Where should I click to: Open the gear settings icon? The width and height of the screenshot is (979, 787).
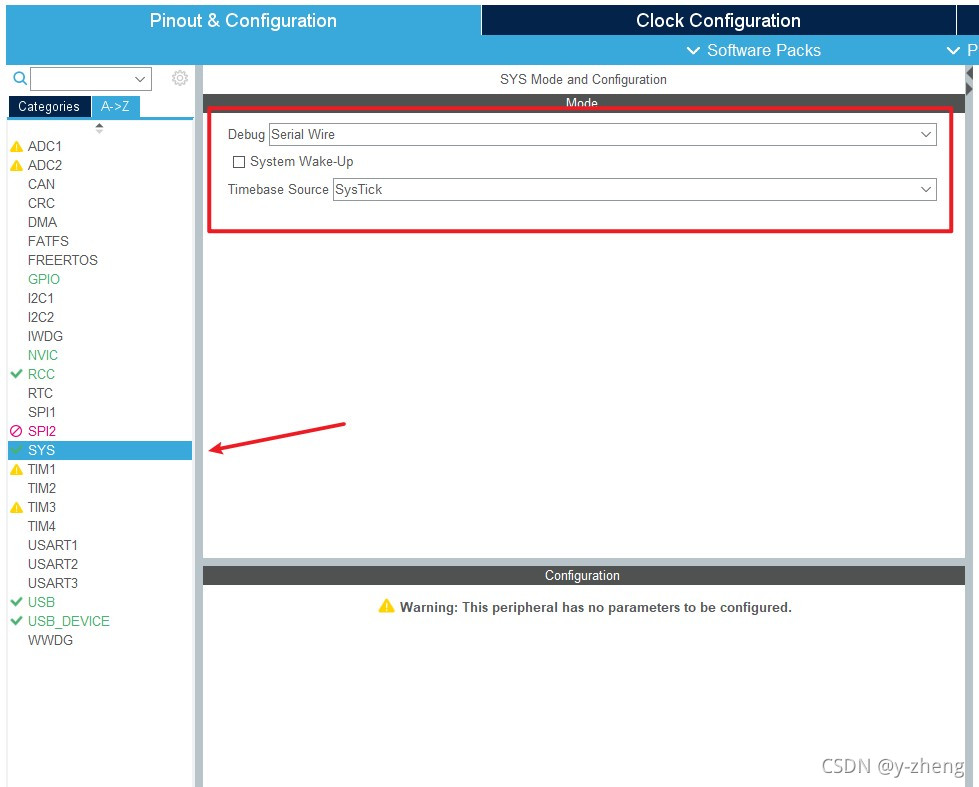(180, 78)
